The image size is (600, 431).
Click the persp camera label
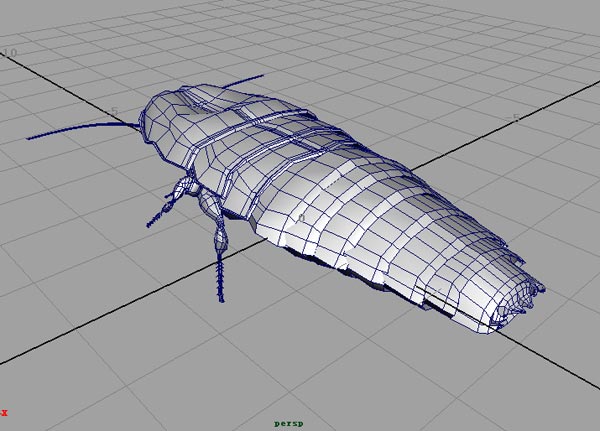point(287,423)
